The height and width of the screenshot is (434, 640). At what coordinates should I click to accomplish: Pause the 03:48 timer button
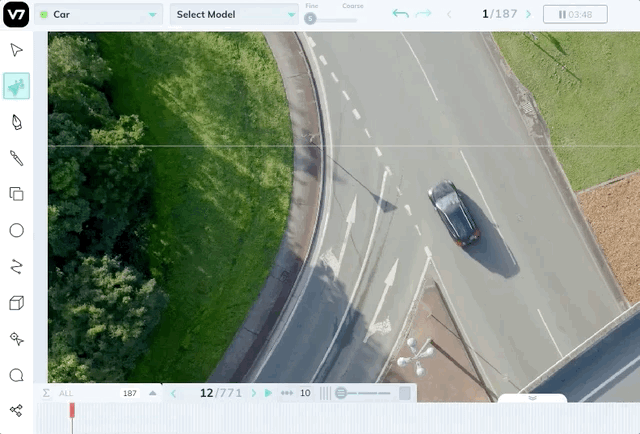(x=575, y=15)
